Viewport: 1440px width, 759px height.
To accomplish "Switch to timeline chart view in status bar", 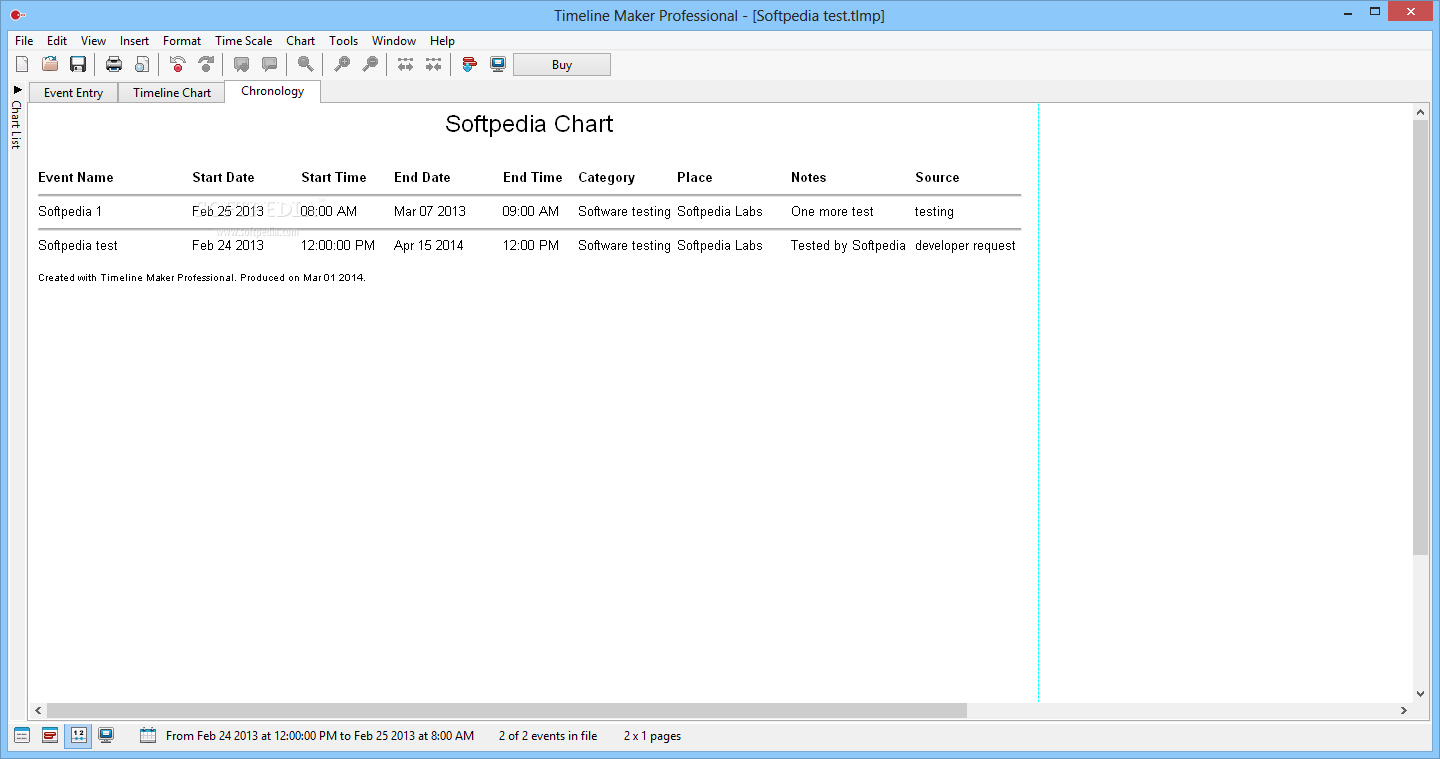I will pyautogui.click(x=50, y=735).
